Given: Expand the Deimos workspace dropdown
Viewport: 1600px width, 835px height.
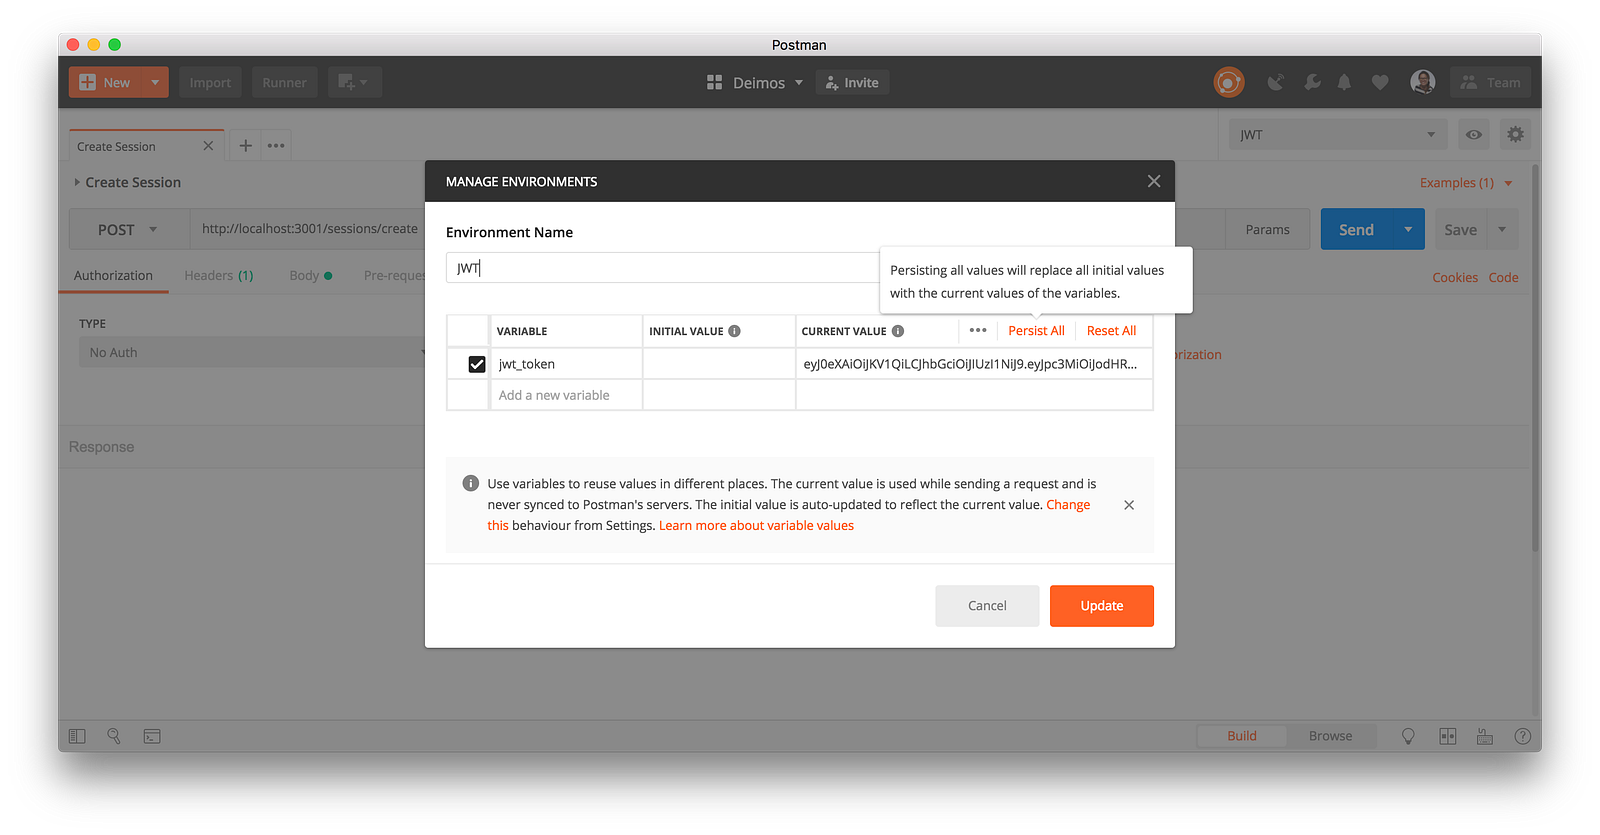Looking at the screenshot, I should (x=756, y=82).
